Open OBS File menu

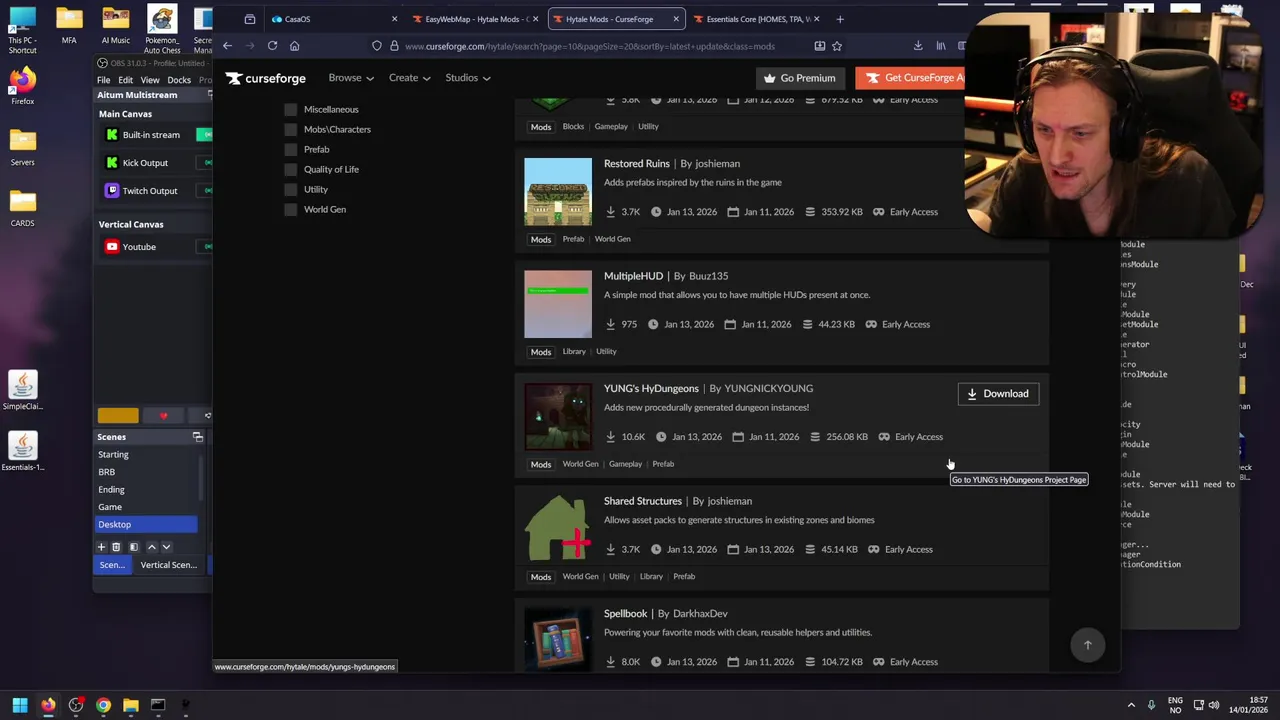[104, 80]
